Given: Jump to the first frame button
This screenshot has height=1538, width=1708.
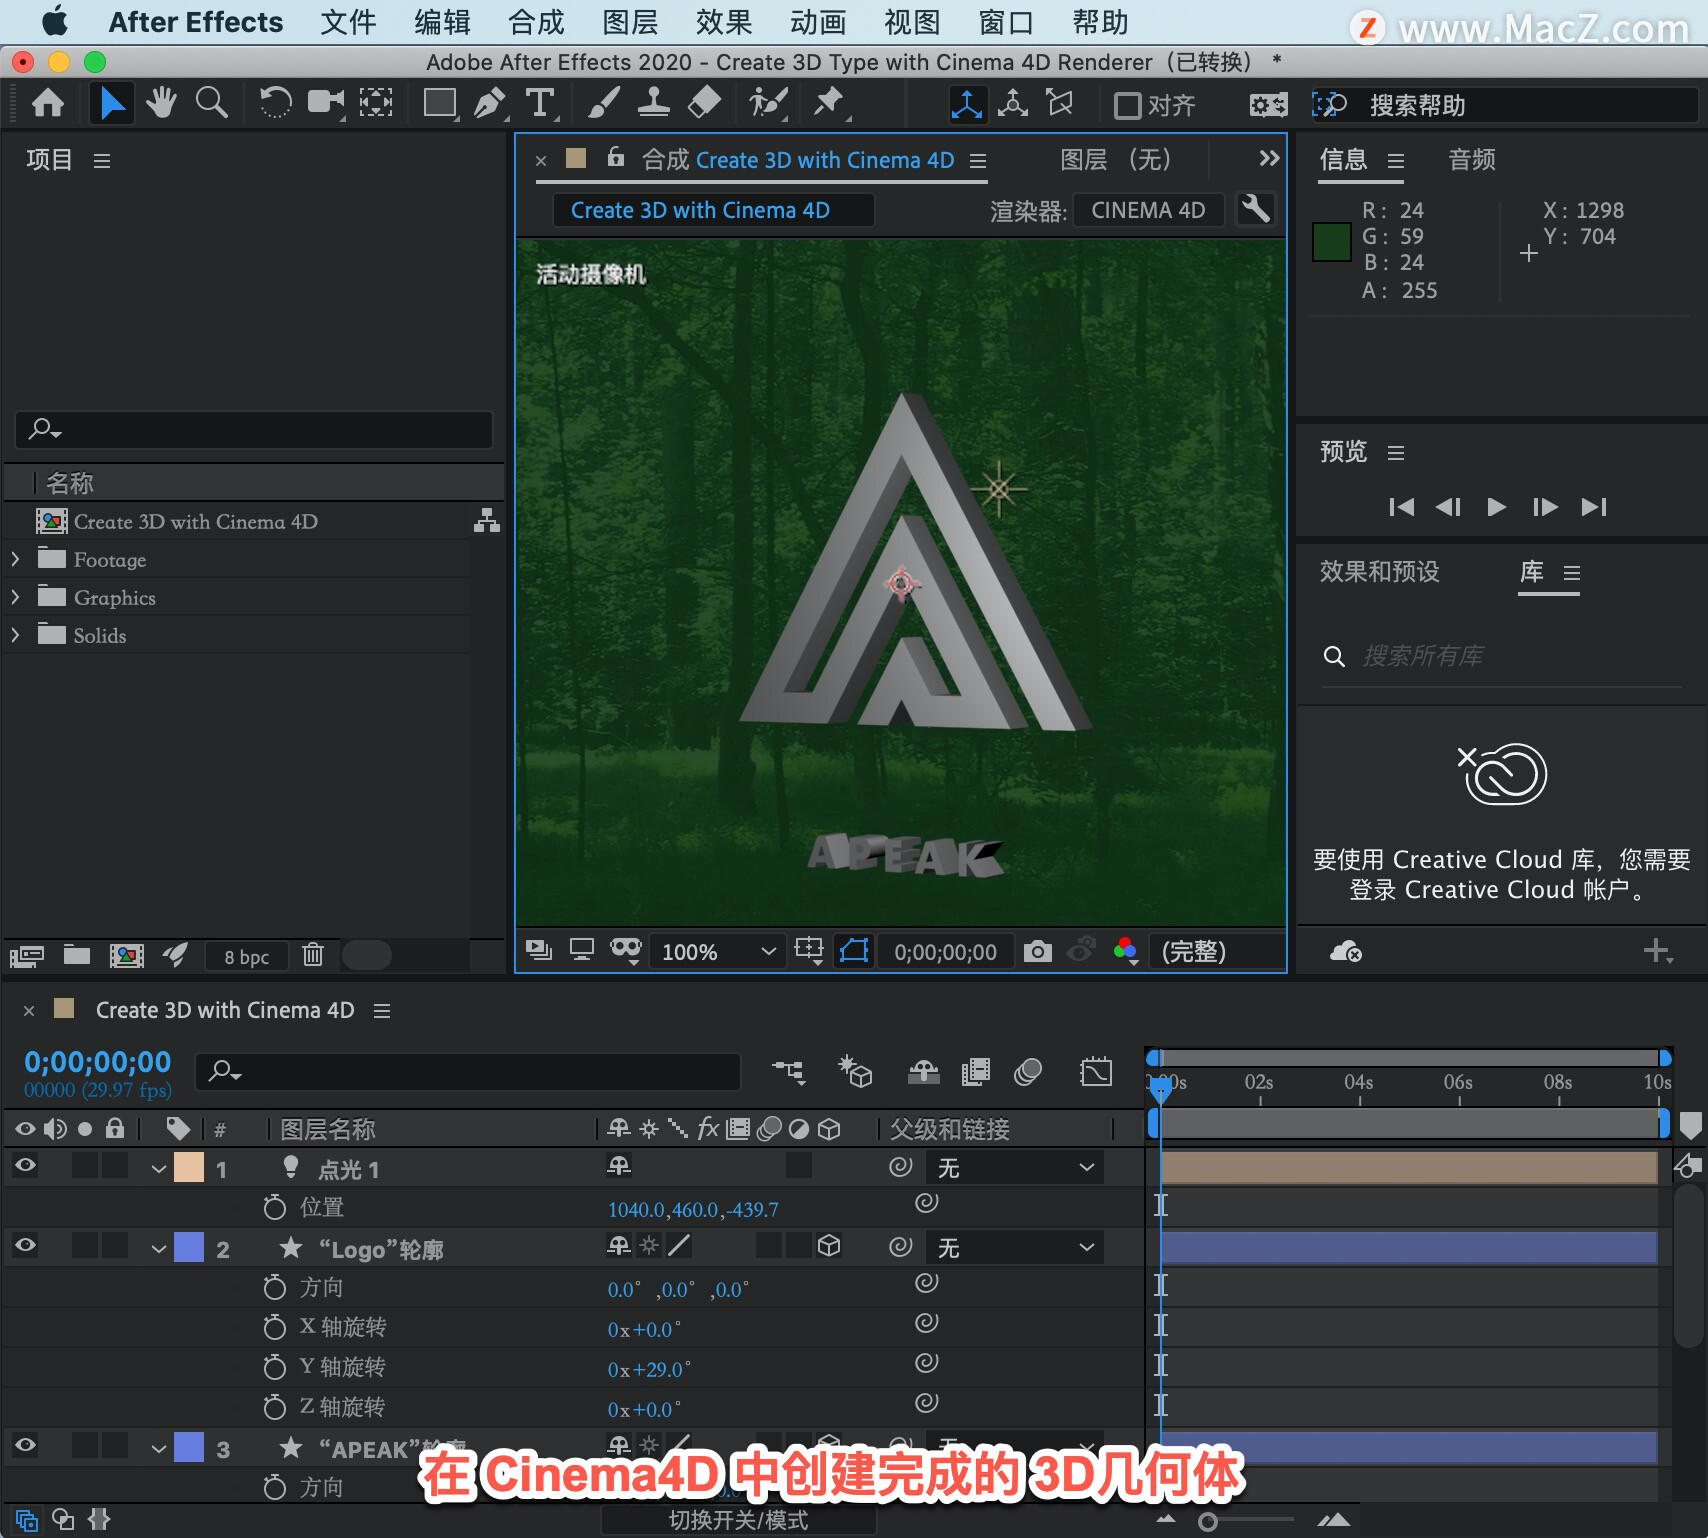Looking at the screenshot, I should 1401,507.
